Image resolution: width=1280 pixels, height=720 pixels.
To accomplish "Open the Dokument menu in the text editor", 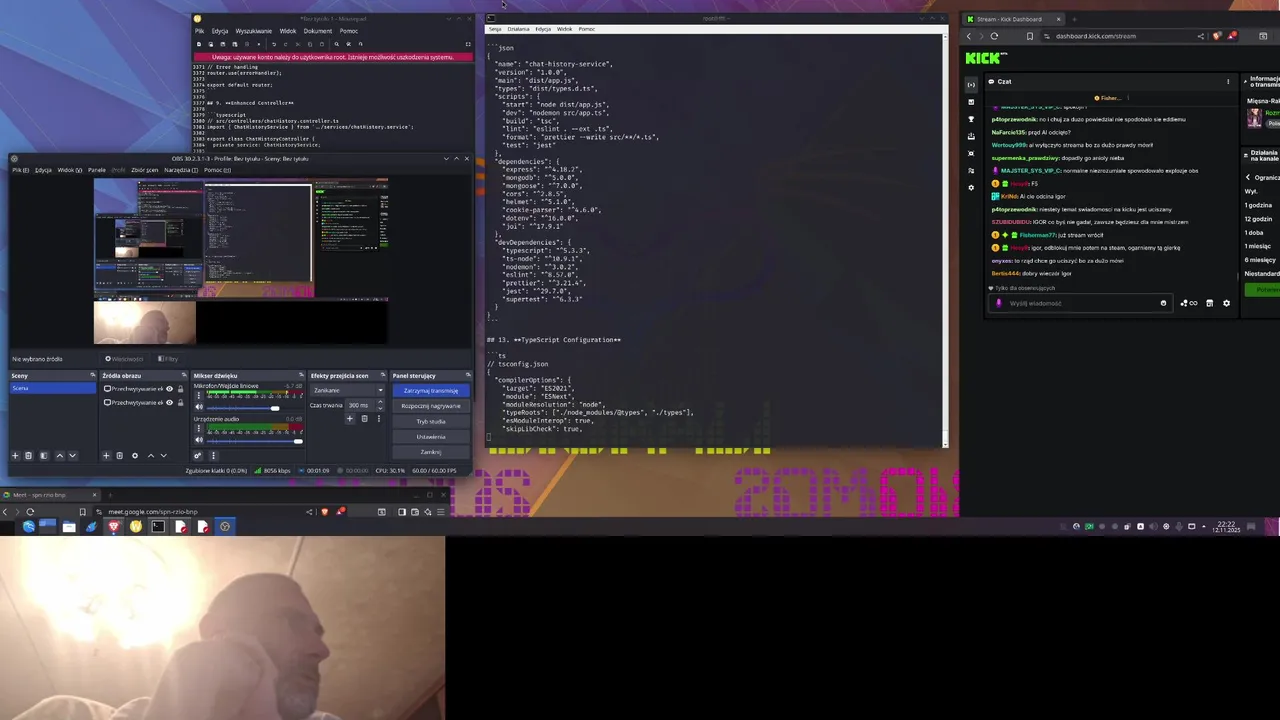I will [318, 31].
